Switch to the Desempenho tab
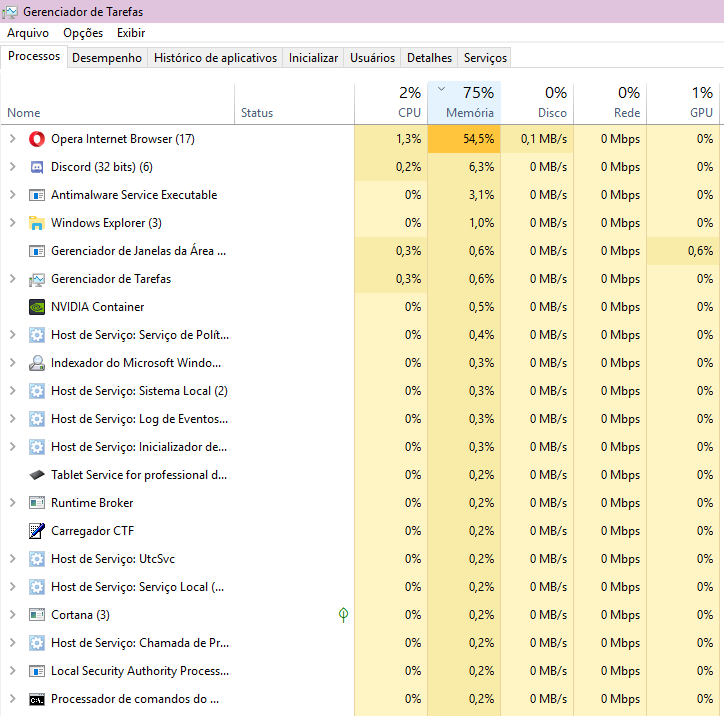Screen dimensions: 724x716 click(x=107, y=58)
